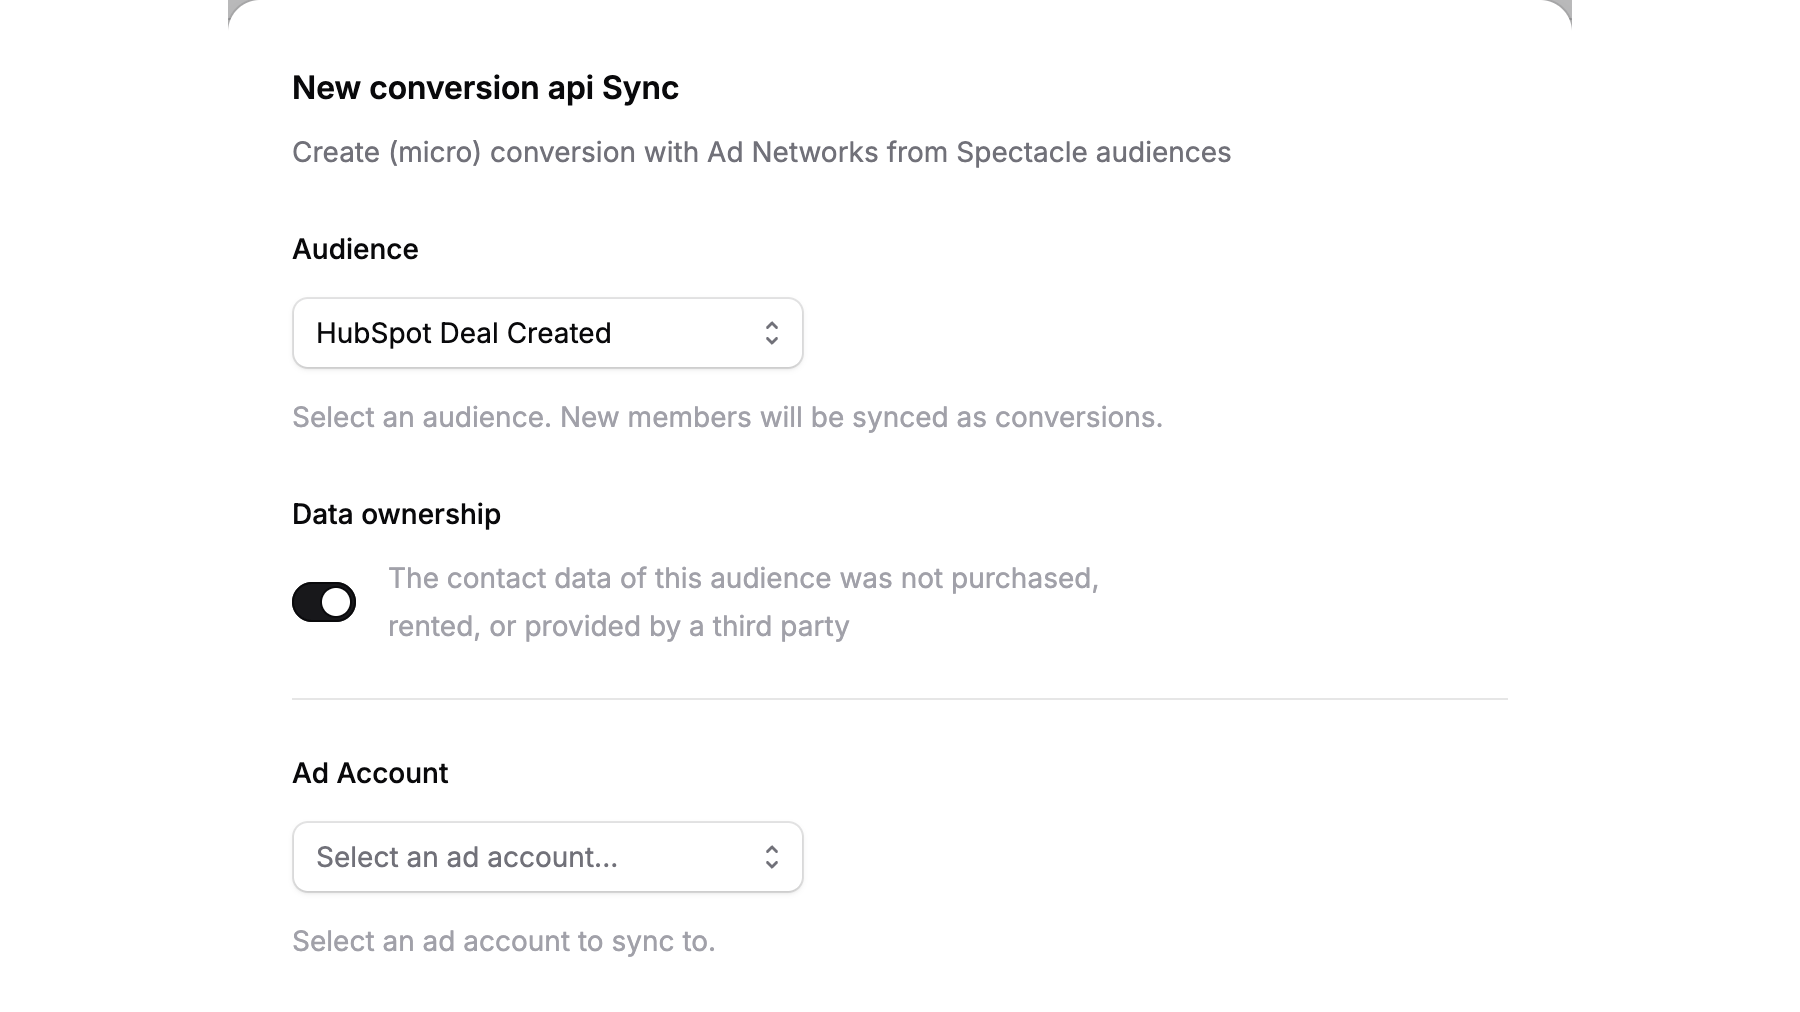Click the up arrow of the Audience chevron

pyautogui.click(x=772, y=326)
